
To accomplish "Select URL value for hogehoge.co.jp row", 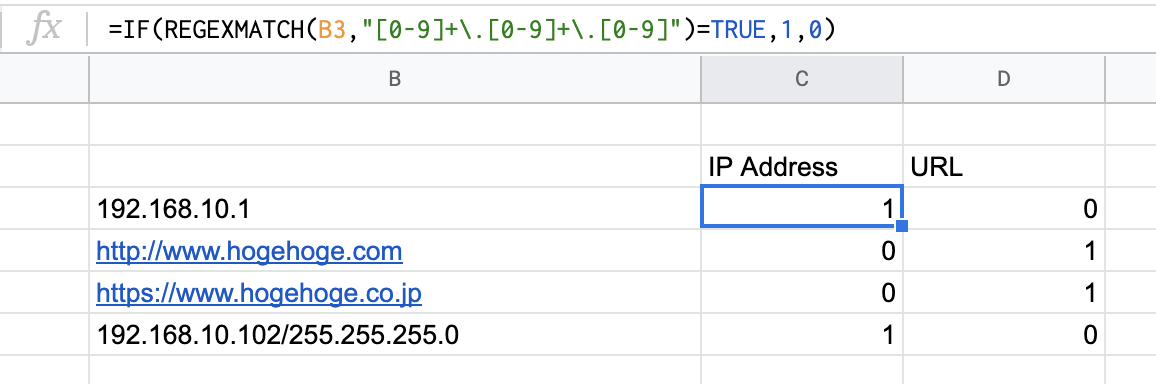I will pyautogui.click(x=1003, y=293).
